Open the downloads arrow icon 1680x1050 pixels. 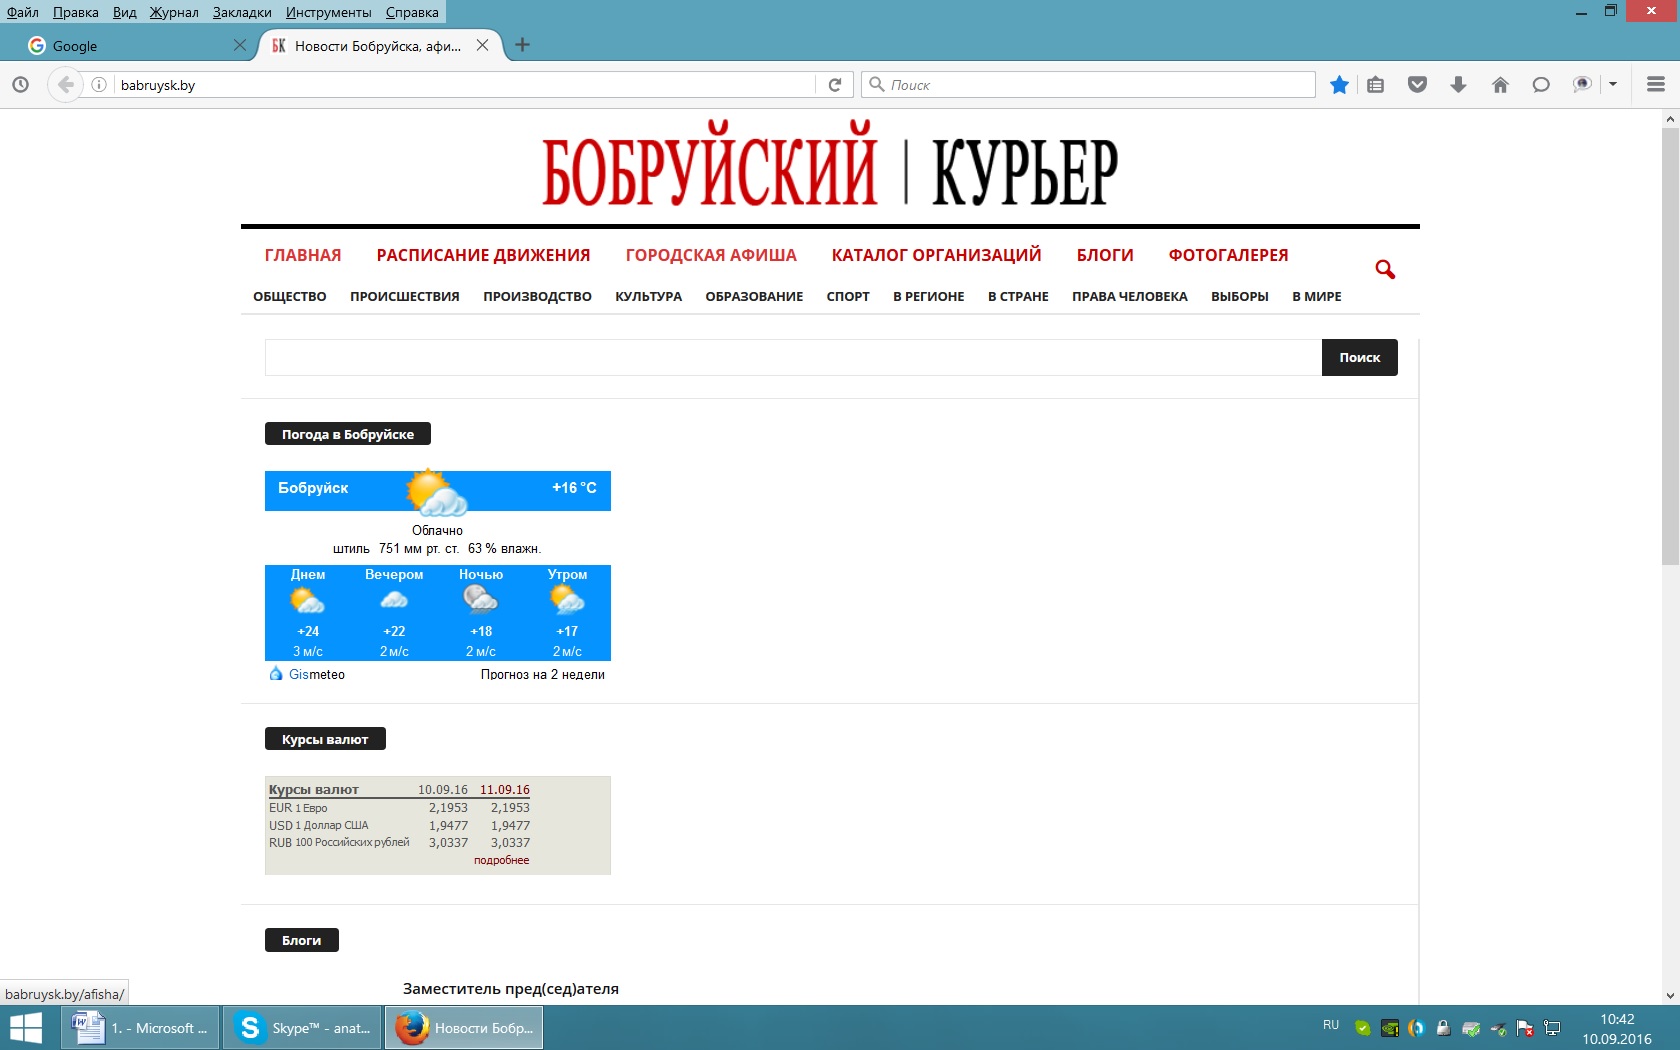pyautogui.click(x=1458, y=85)
